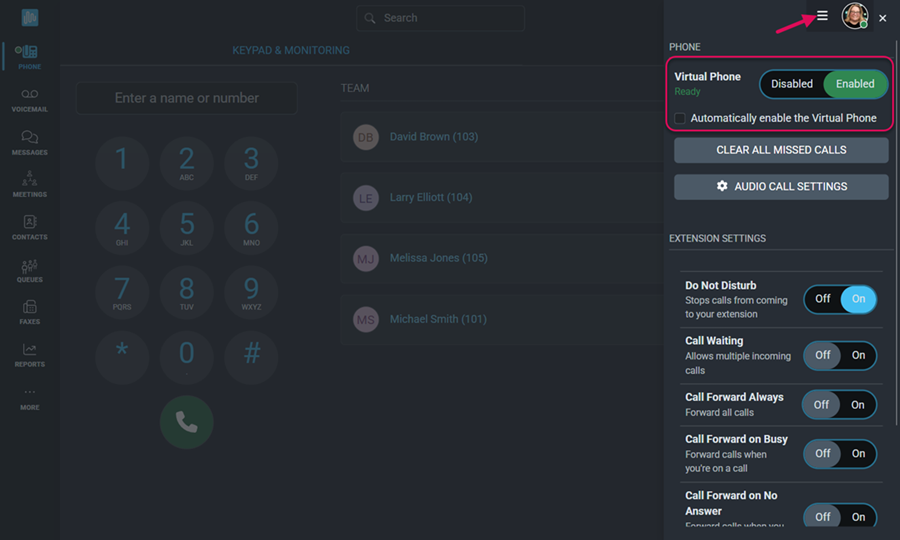This screenshot has width=900, height=540.
Task: Click the Faxes sidebar icon
Action: tap(29, 312)
